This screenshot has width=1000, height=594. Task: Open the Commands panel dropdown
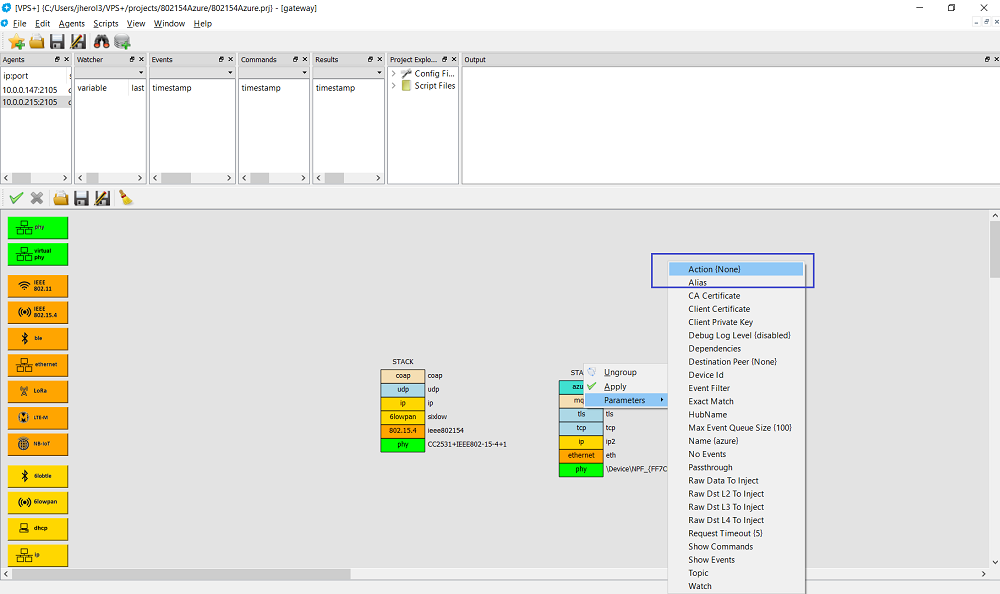(302, 73)
